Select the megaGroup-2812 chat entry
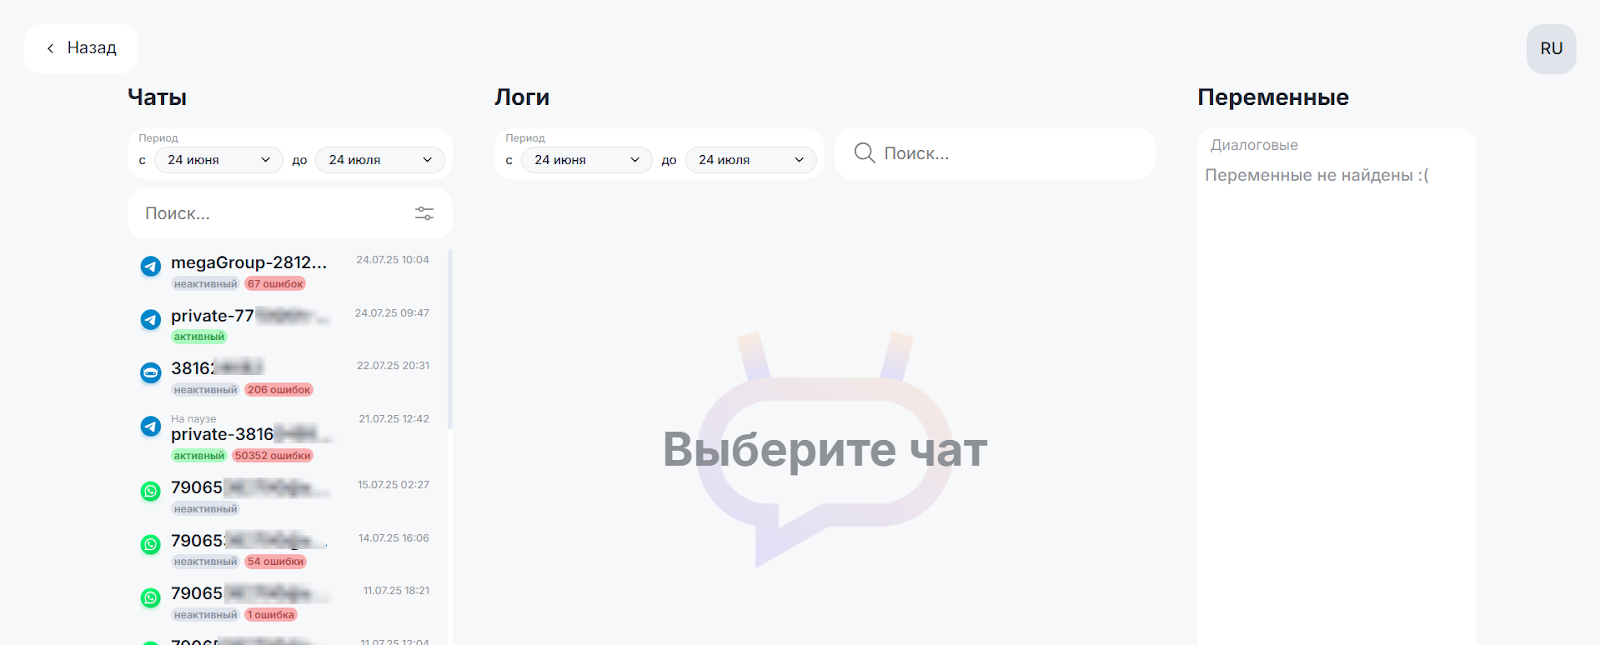 [x=249, y=263]
